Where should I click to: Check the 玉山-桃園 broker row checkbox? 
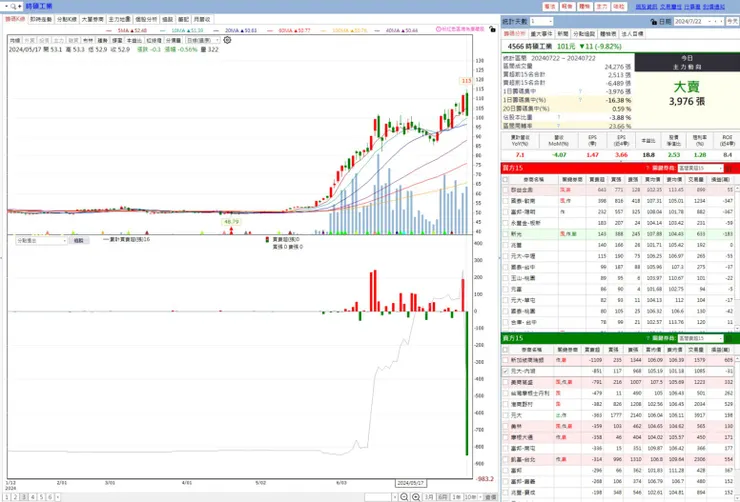(x=506, y=278)
